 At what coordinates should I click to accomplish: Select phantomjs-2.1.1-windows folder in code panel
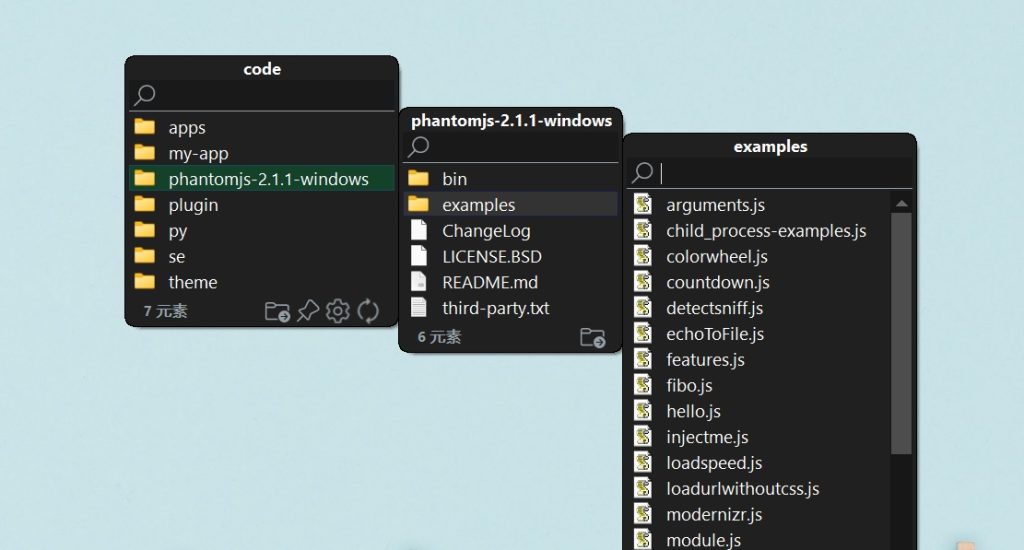coord(261,178)
